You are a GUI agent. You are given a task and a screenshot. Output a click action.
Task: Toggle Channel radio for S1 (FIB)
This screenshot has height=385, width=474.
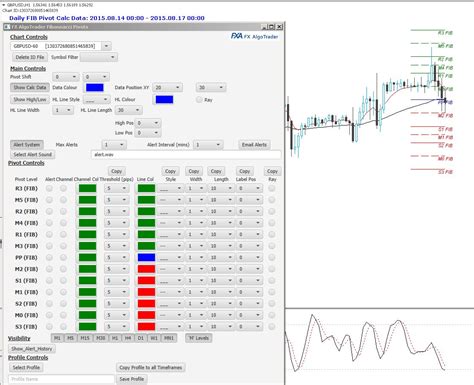[63, 280]
